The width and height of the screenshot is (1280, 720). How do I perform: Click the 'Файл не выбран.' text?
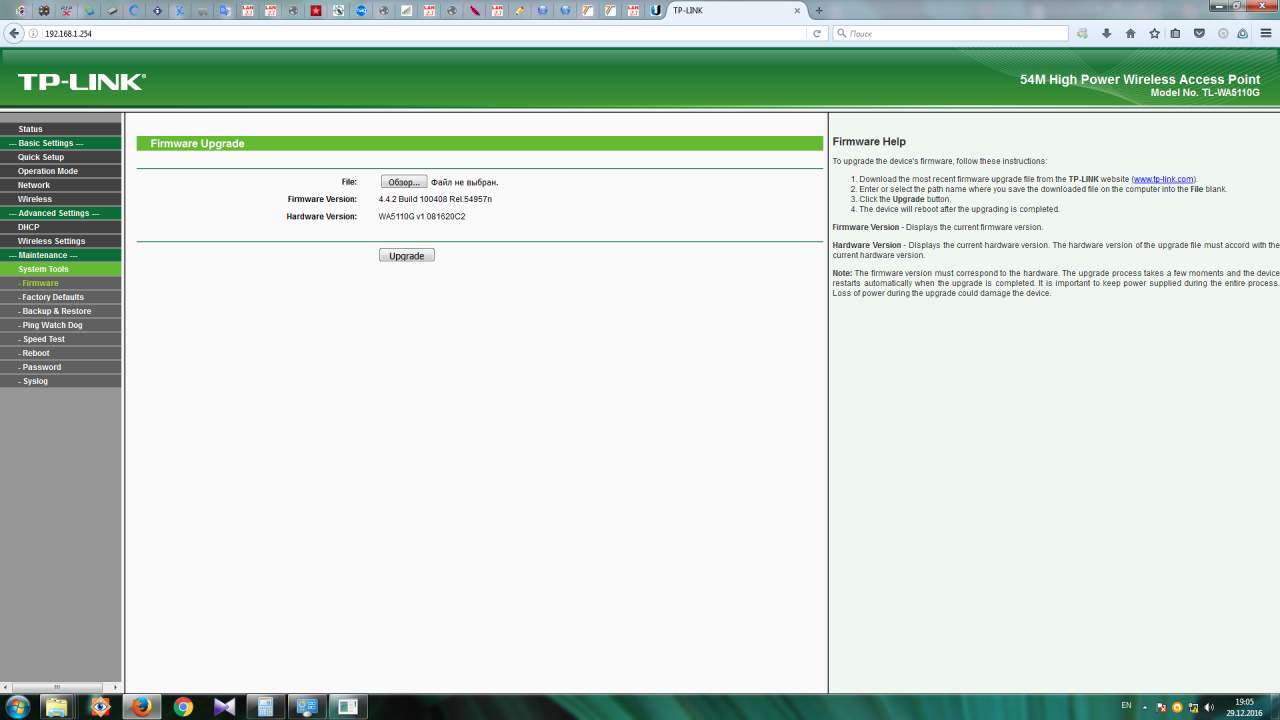[465, 182]
